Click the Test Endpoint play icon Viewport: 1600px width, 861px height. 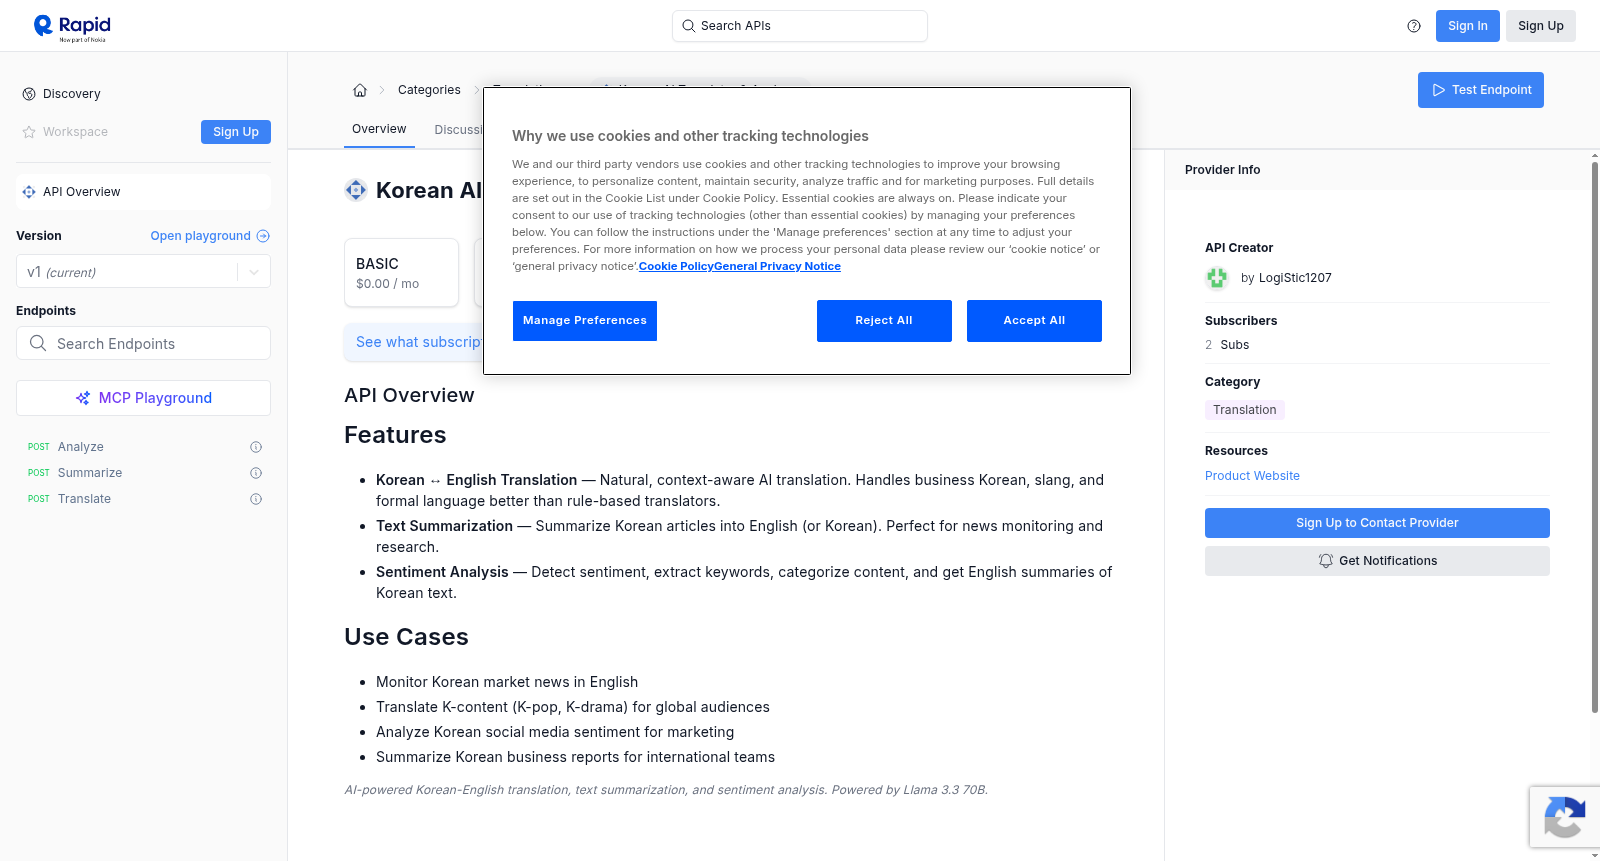point(1439,90)
